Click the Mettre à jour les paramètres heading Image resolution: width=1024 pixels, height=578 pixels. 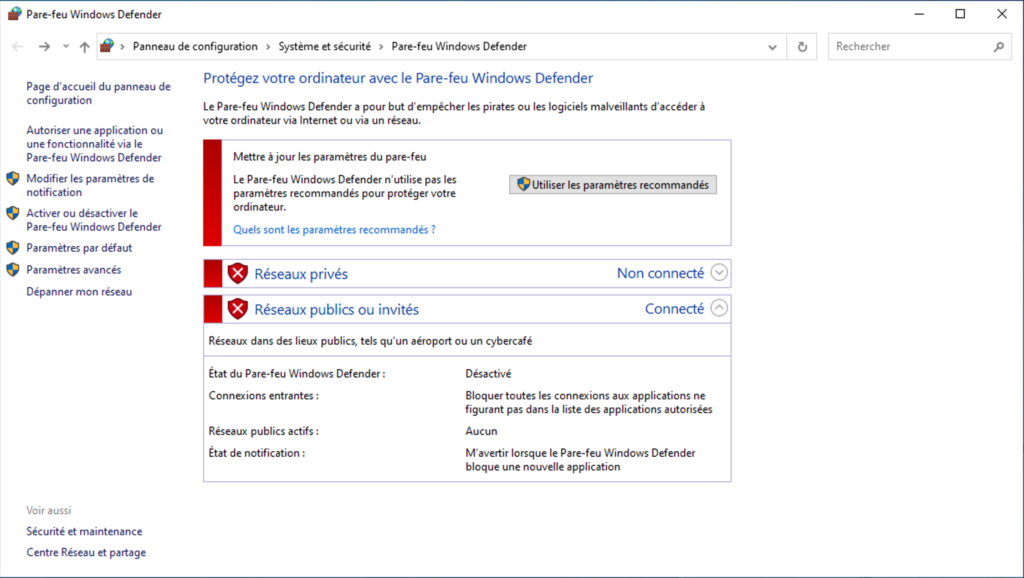tap(330, 157)
